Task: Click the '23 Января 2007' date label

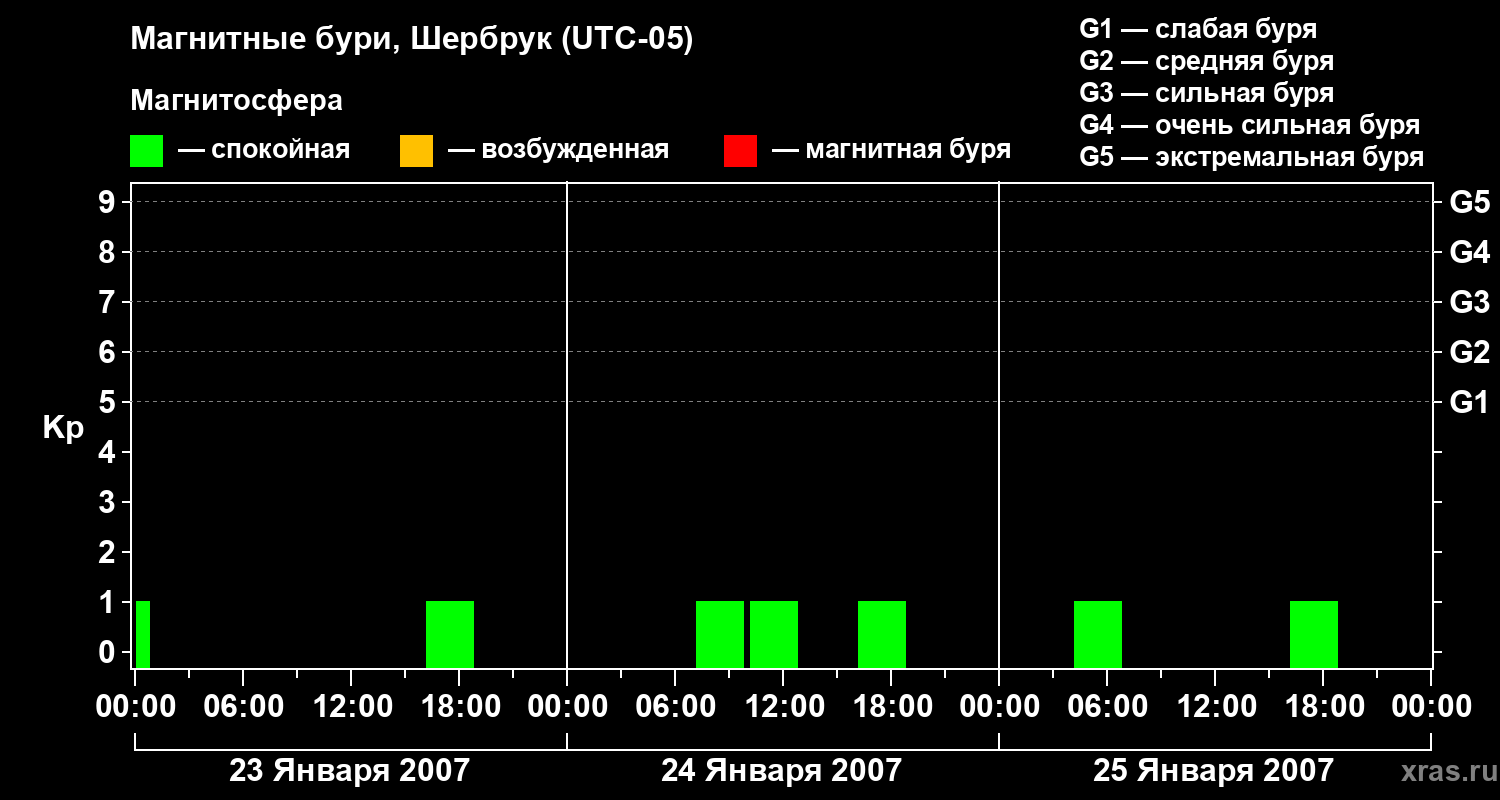Action: 349,771
